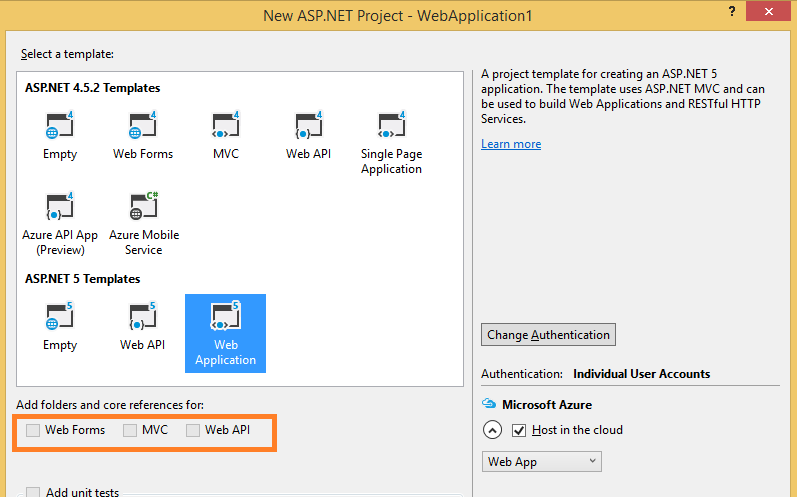The width and height of the screenshot is (797, 497).
Task: Collapse the Microsoft Azure section chevron
Action: (x=492, y=430)
